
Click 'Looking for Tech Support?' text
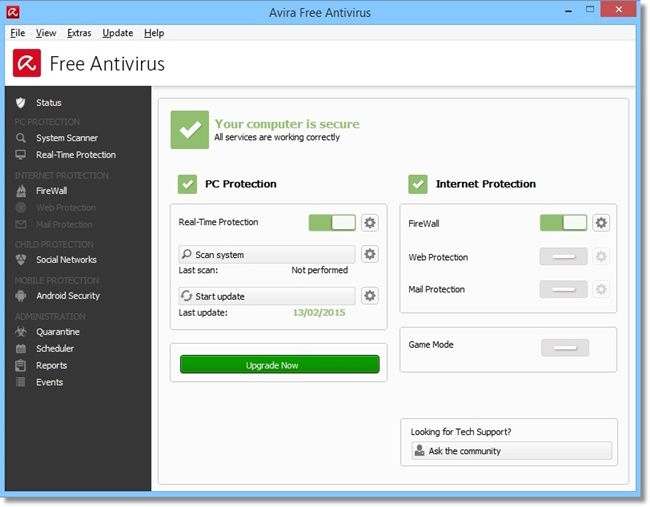point(461,432)
